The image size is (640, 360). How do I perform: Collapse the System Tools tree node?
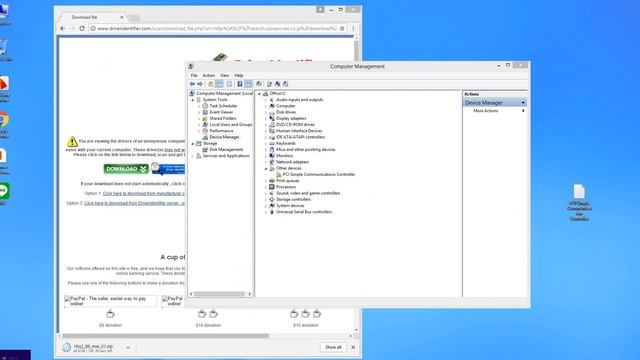[193, 100]
